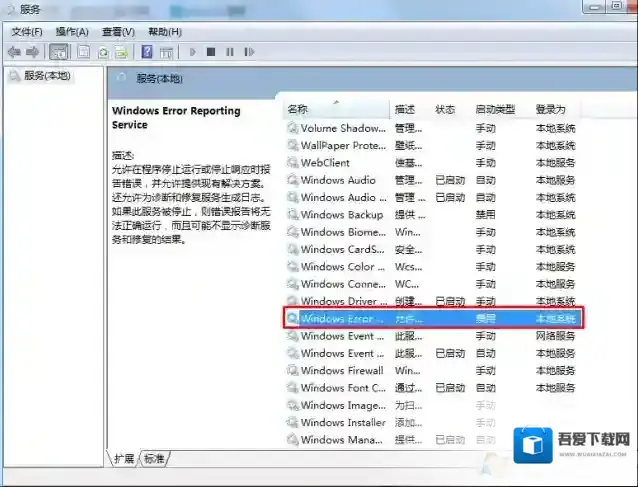This screenshot has height=487, width=638.
Task: Click the Restart Service icon
Action: pos(249,52)
